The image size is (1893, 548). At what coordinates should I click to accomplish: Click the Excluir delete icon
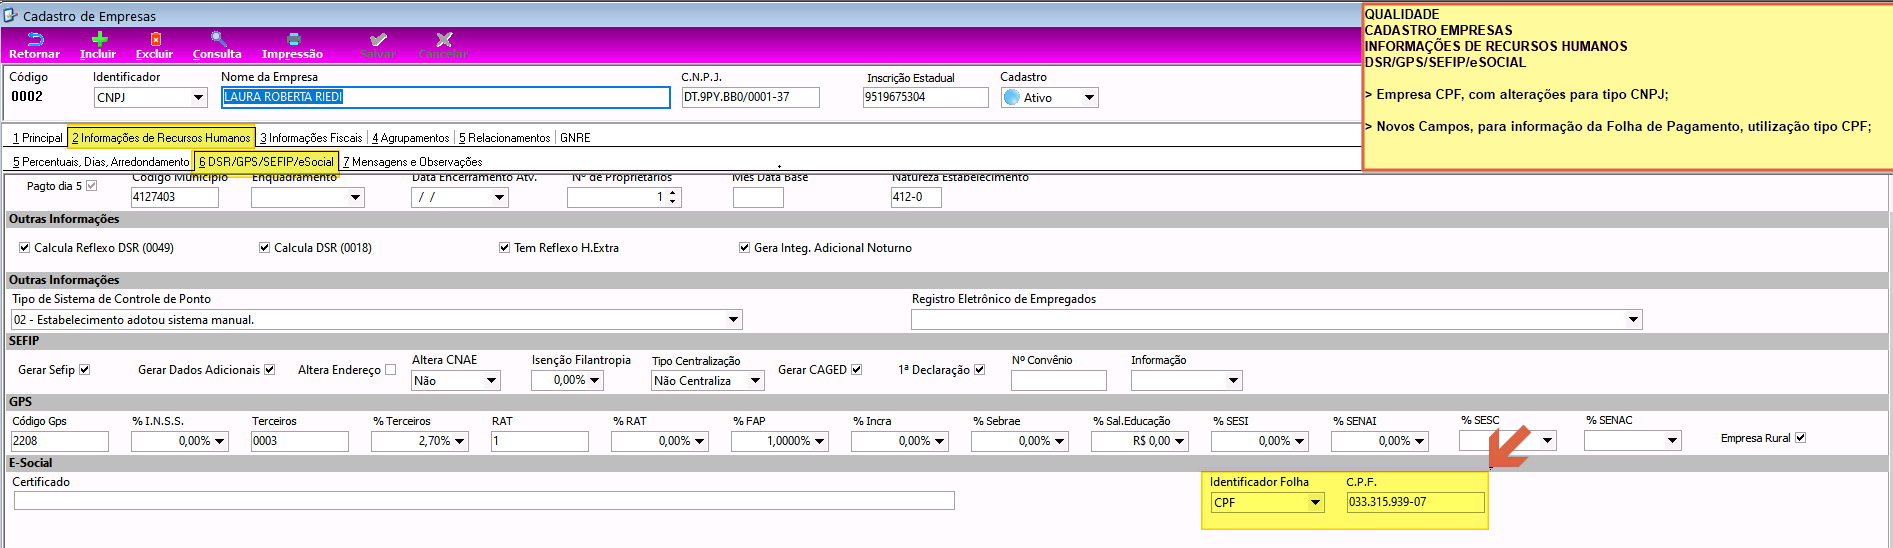(x=155, y=39)
